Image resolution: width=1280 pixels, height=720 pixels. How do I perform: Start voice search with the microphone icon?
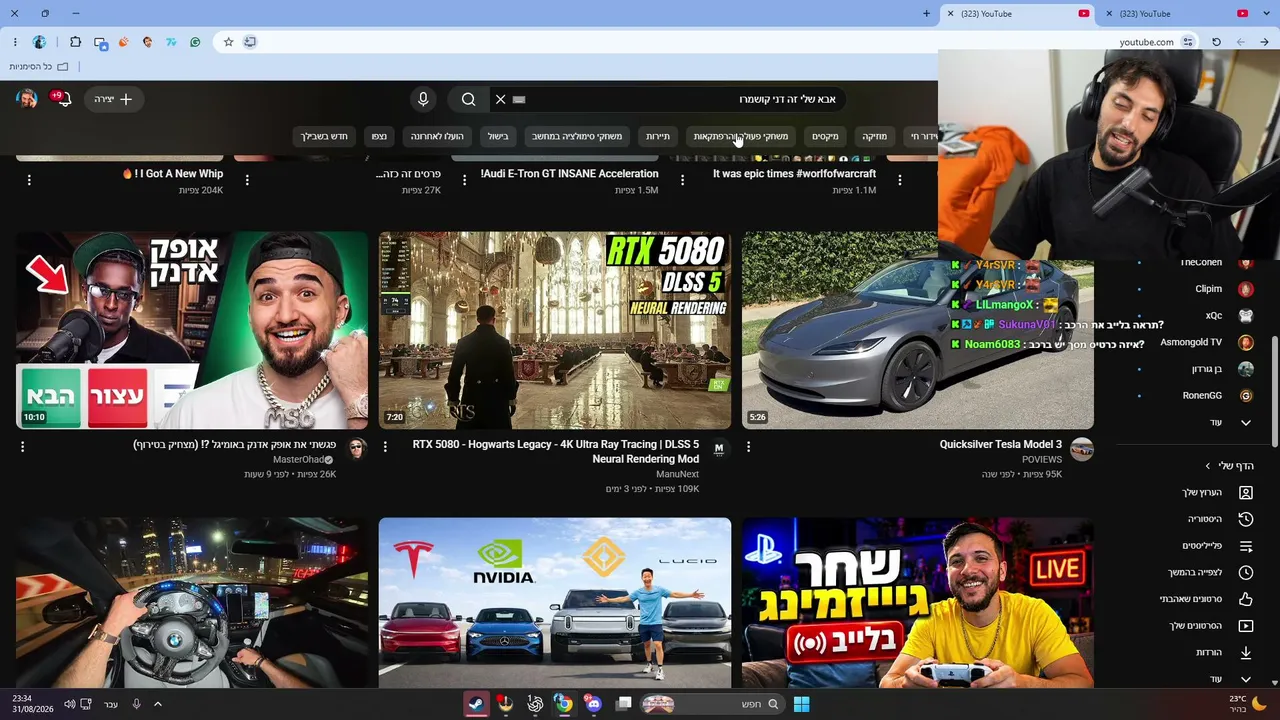pos(423,99)
